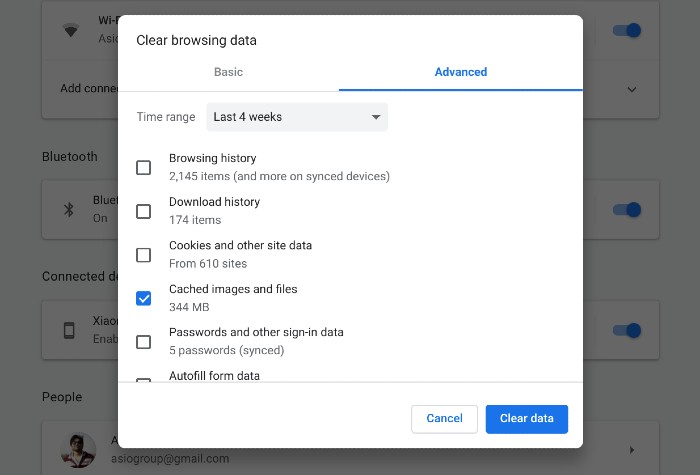Click the user profile avatar picture
700x475 pixels.
click(x=79, y=450)
